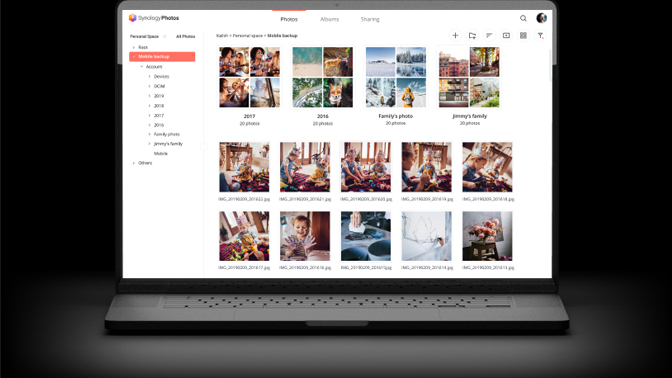Image resolution: width=672 pixels, height=378 pixels.
Task: Switch to the Photos tab
Action: click(x=289, y=19)
